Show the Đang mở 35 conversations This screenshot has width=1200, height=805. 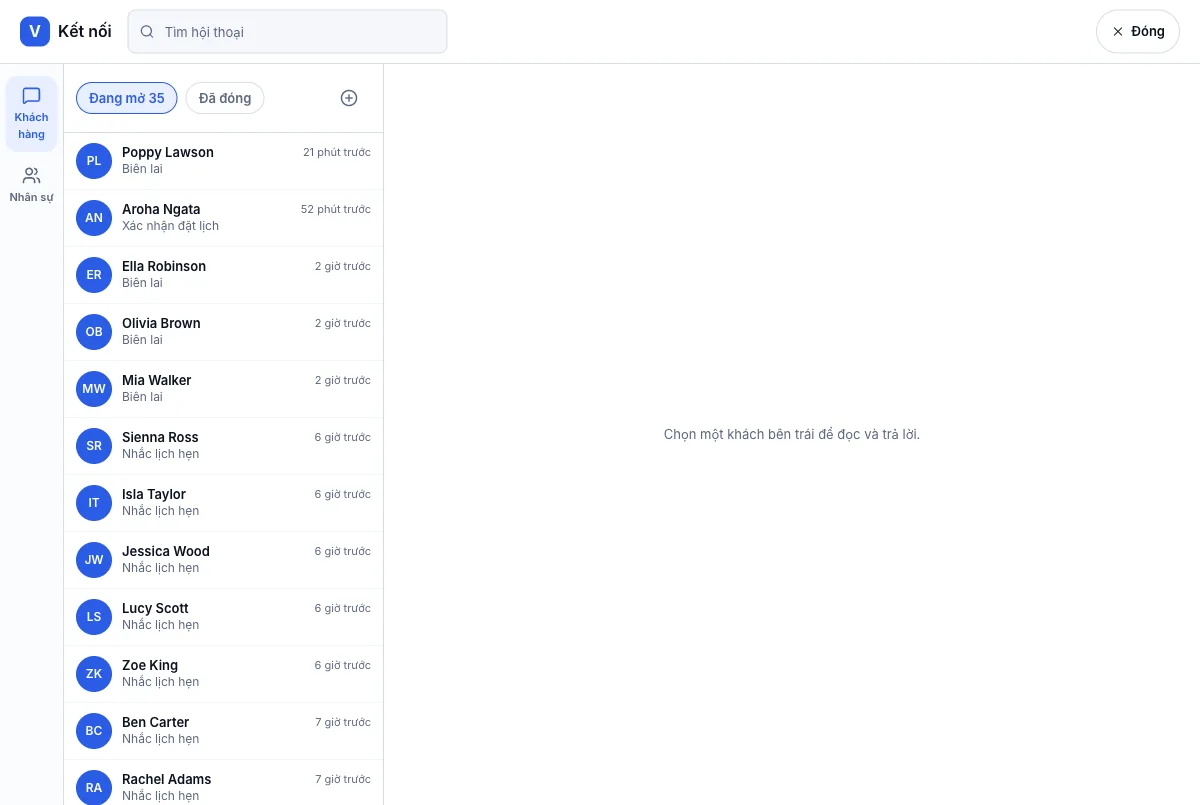[127, 98]
